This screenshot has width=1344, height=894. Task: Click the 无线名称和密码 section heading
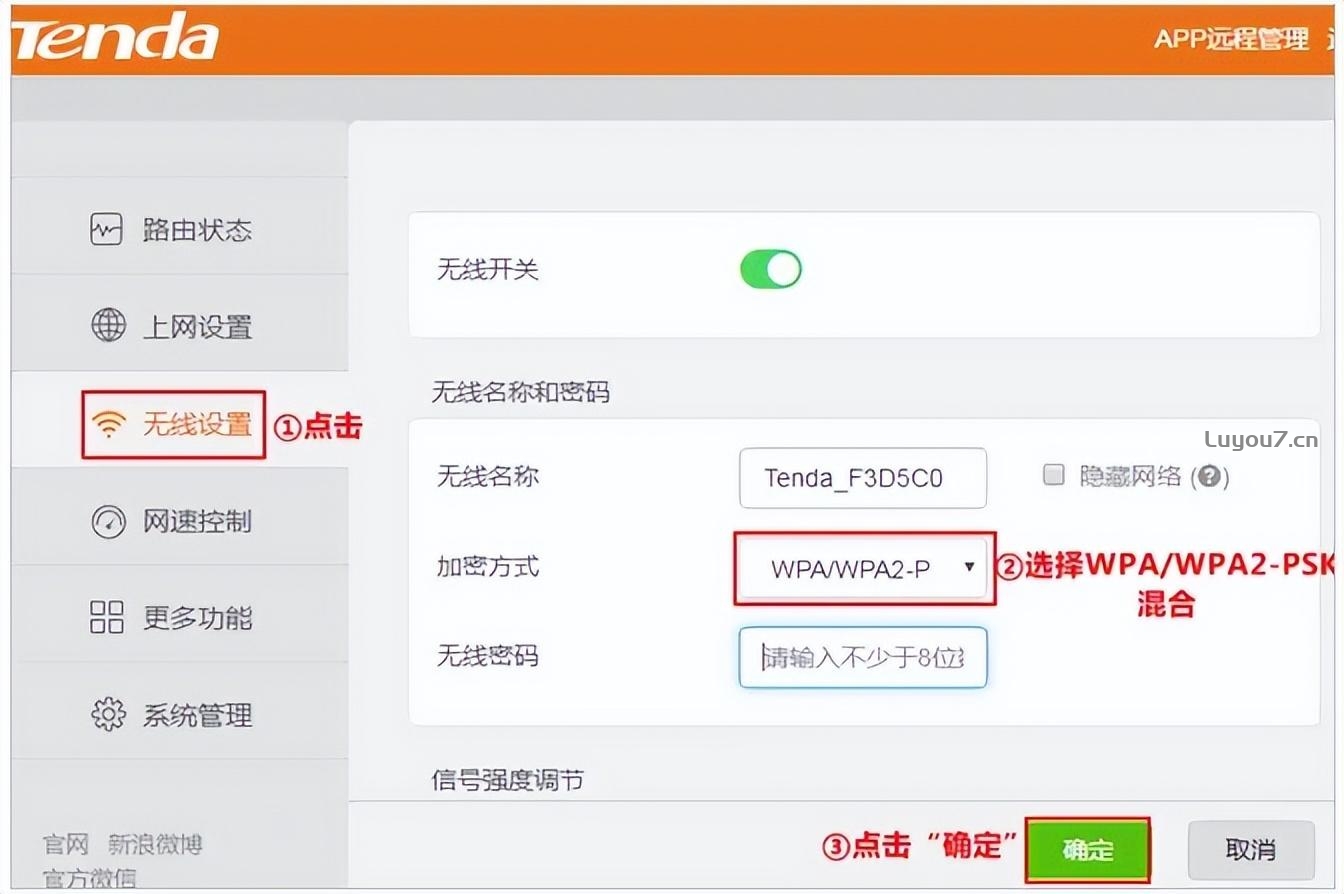point(520,392)
